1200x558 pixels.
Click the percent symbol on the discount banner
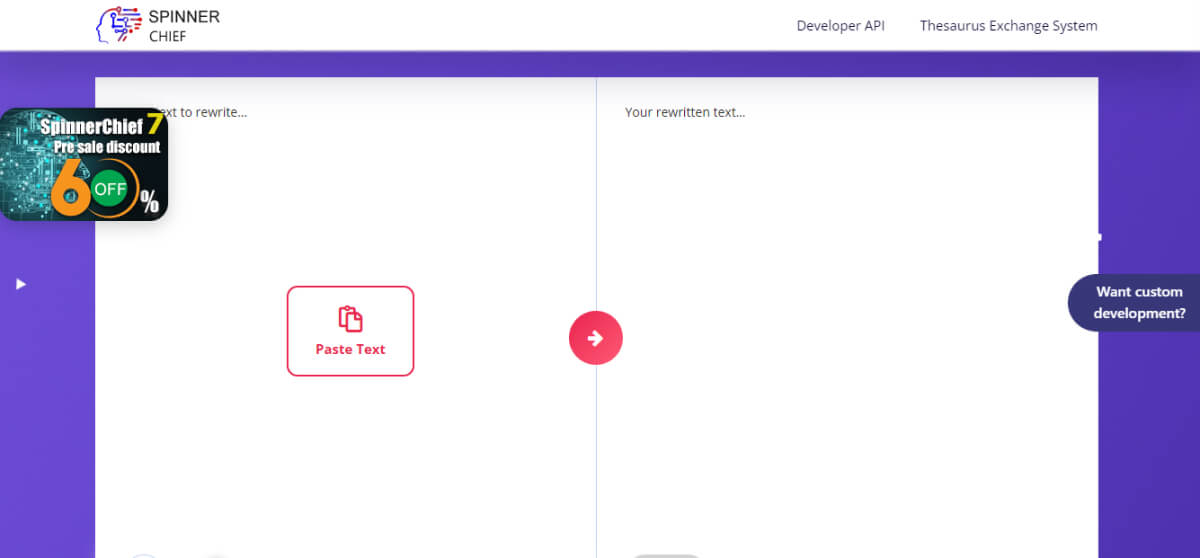[x=149, y=203]
